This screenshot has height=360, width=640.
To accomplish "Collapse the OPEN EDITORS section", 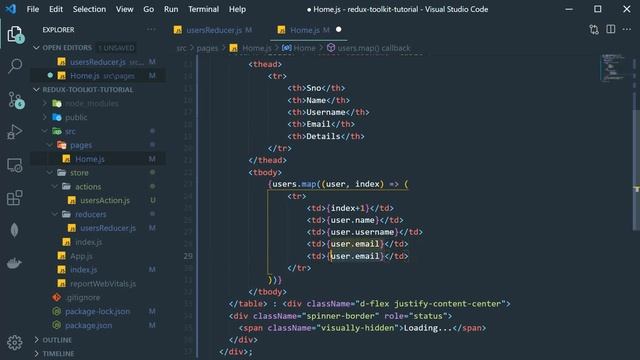I will pyautogui.click(x=36, y=48).
